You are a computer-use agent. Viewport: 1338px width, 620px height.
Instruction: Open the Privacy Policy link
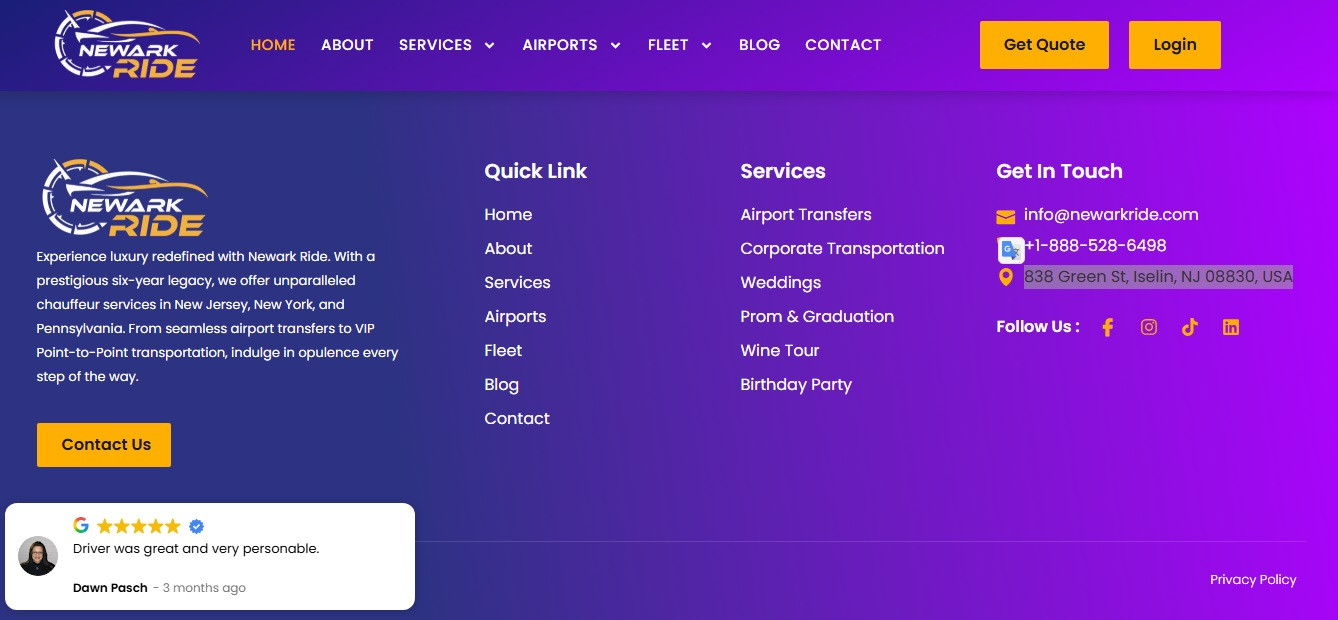click(x=1253, y=580)
